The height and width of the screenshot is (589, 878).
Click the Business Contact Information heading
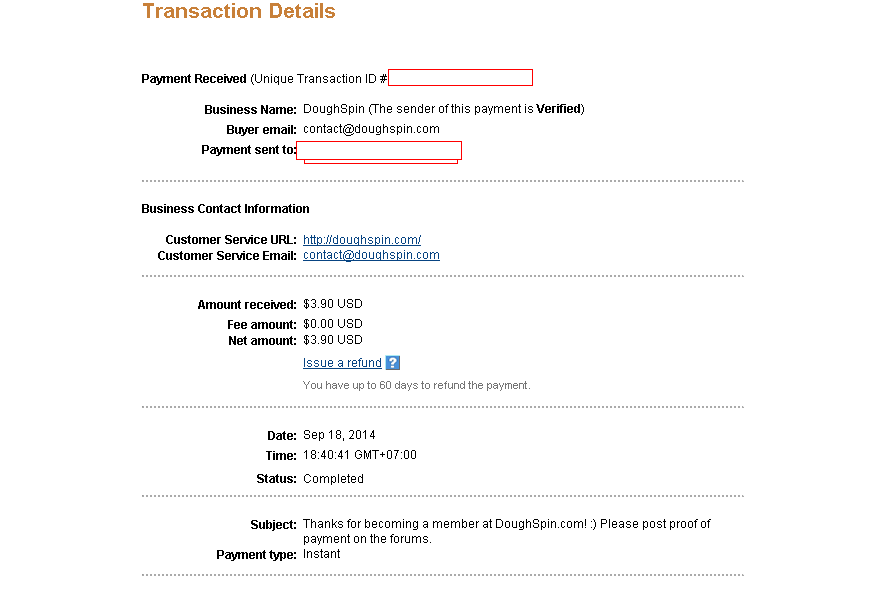point(225,209)
